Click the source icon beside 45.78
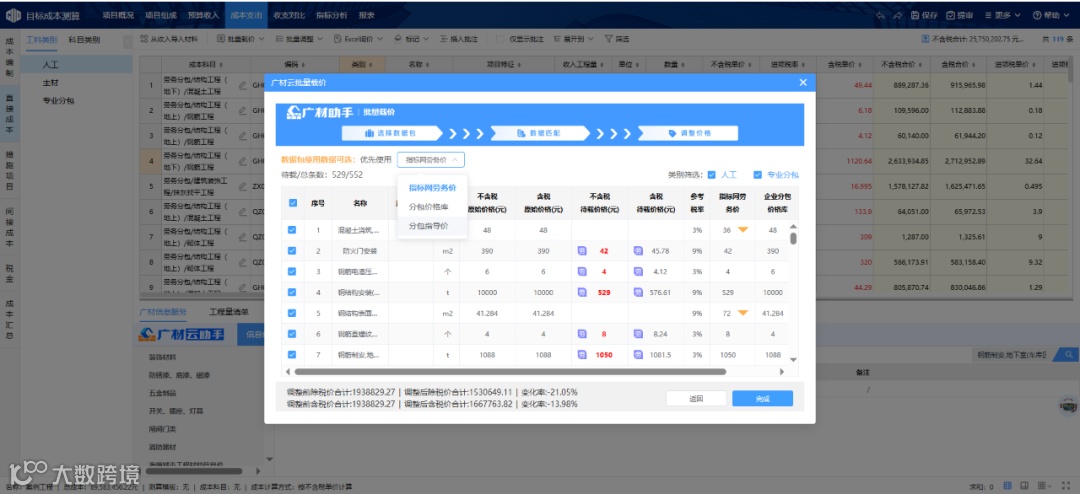 click(638, 251)
